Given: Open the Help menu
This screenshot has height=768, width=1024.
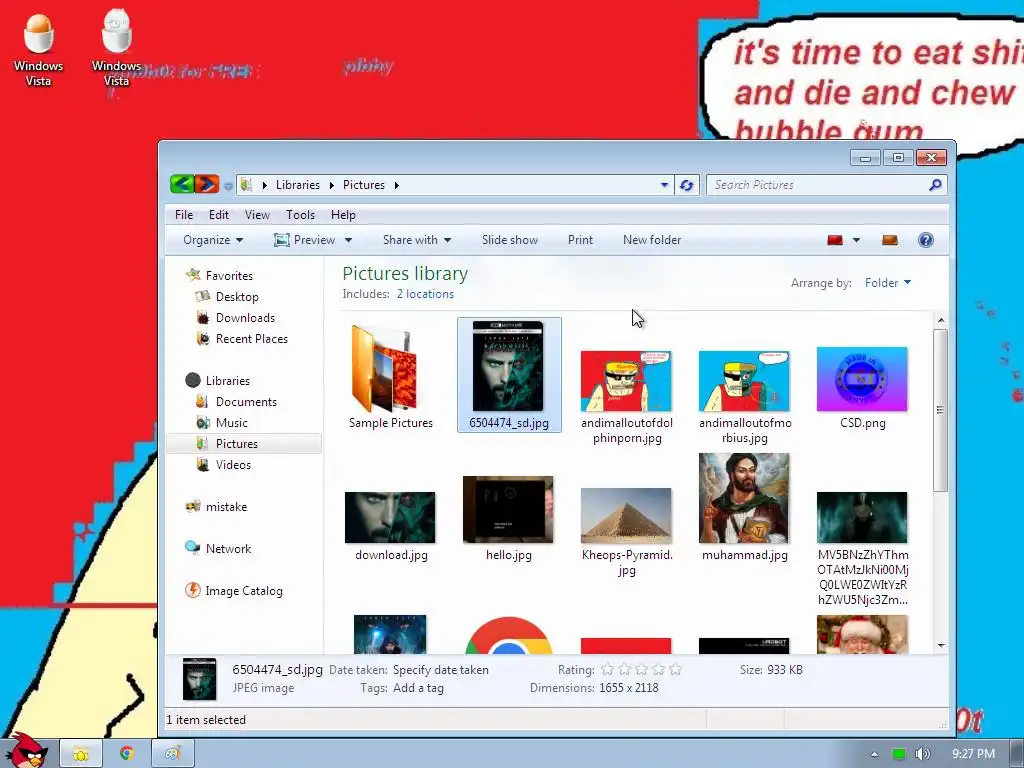Looking at the screenshot, I should pos(343,215).
